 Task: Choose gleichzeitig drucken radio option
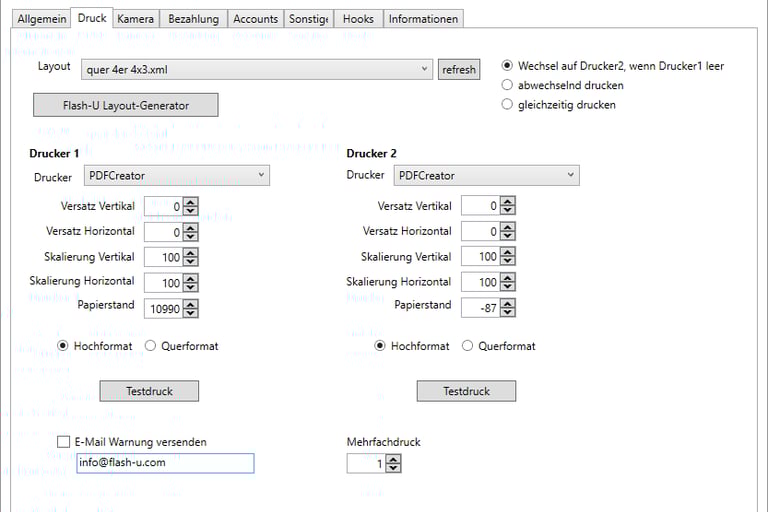[507, 104]
